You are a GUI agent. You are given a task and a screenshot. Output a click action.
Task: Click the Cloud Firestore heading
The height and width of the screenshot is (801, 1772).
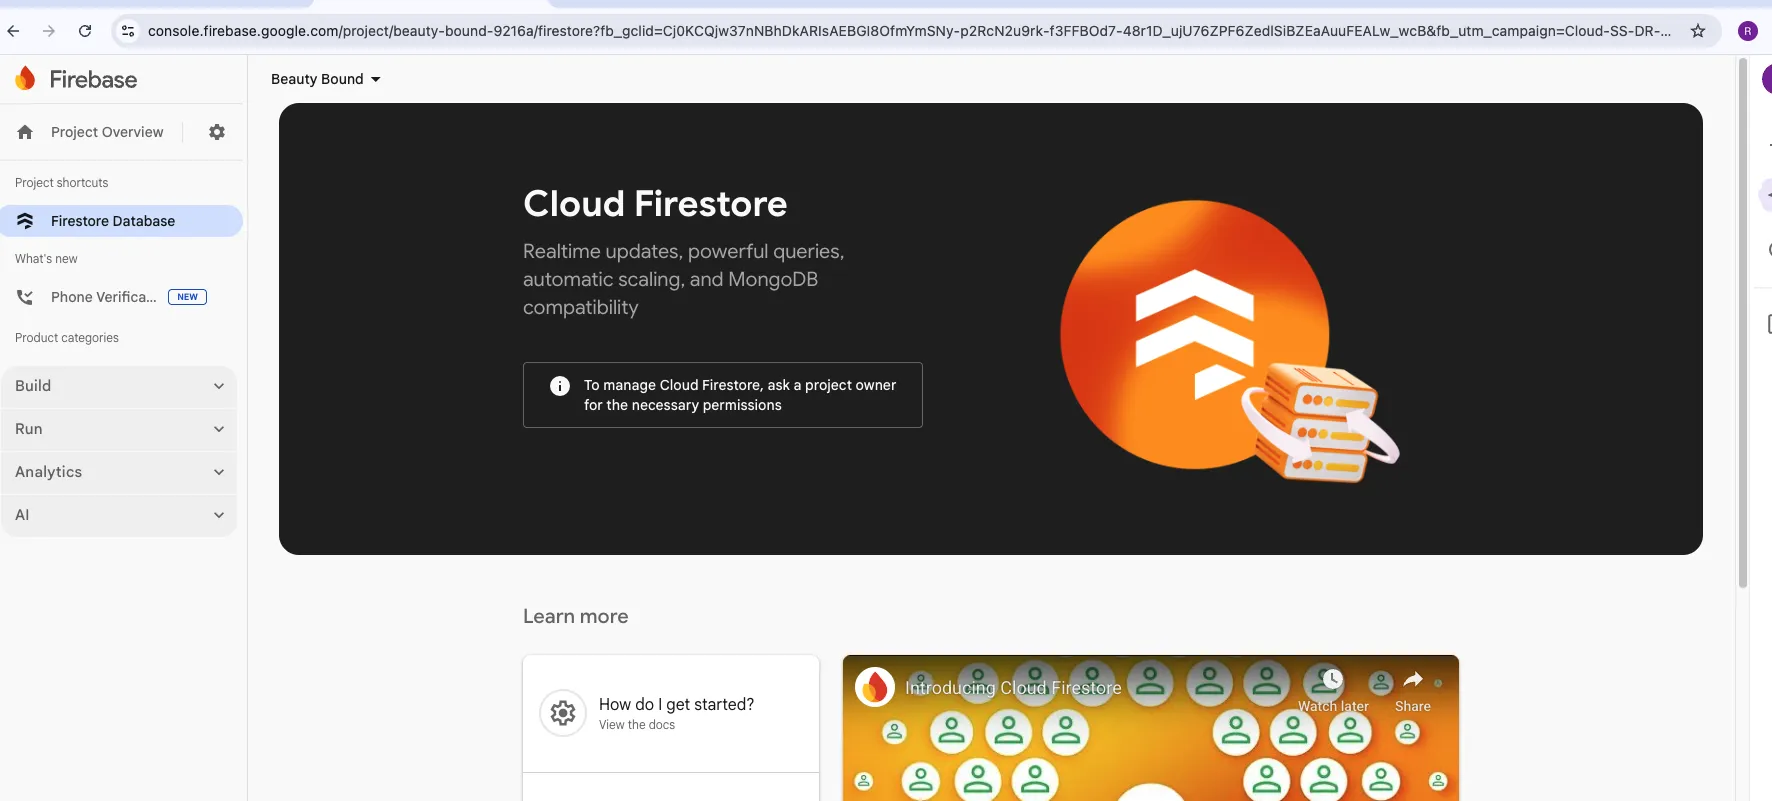coord(655,204)
